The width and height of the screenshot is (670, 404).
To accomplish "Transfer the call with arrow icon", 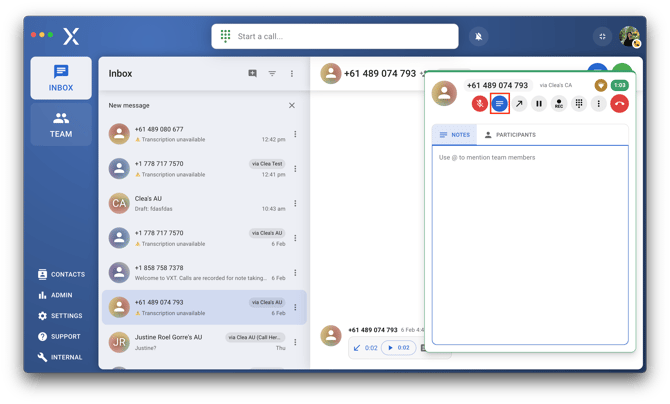I will click(x=519, y=104).
